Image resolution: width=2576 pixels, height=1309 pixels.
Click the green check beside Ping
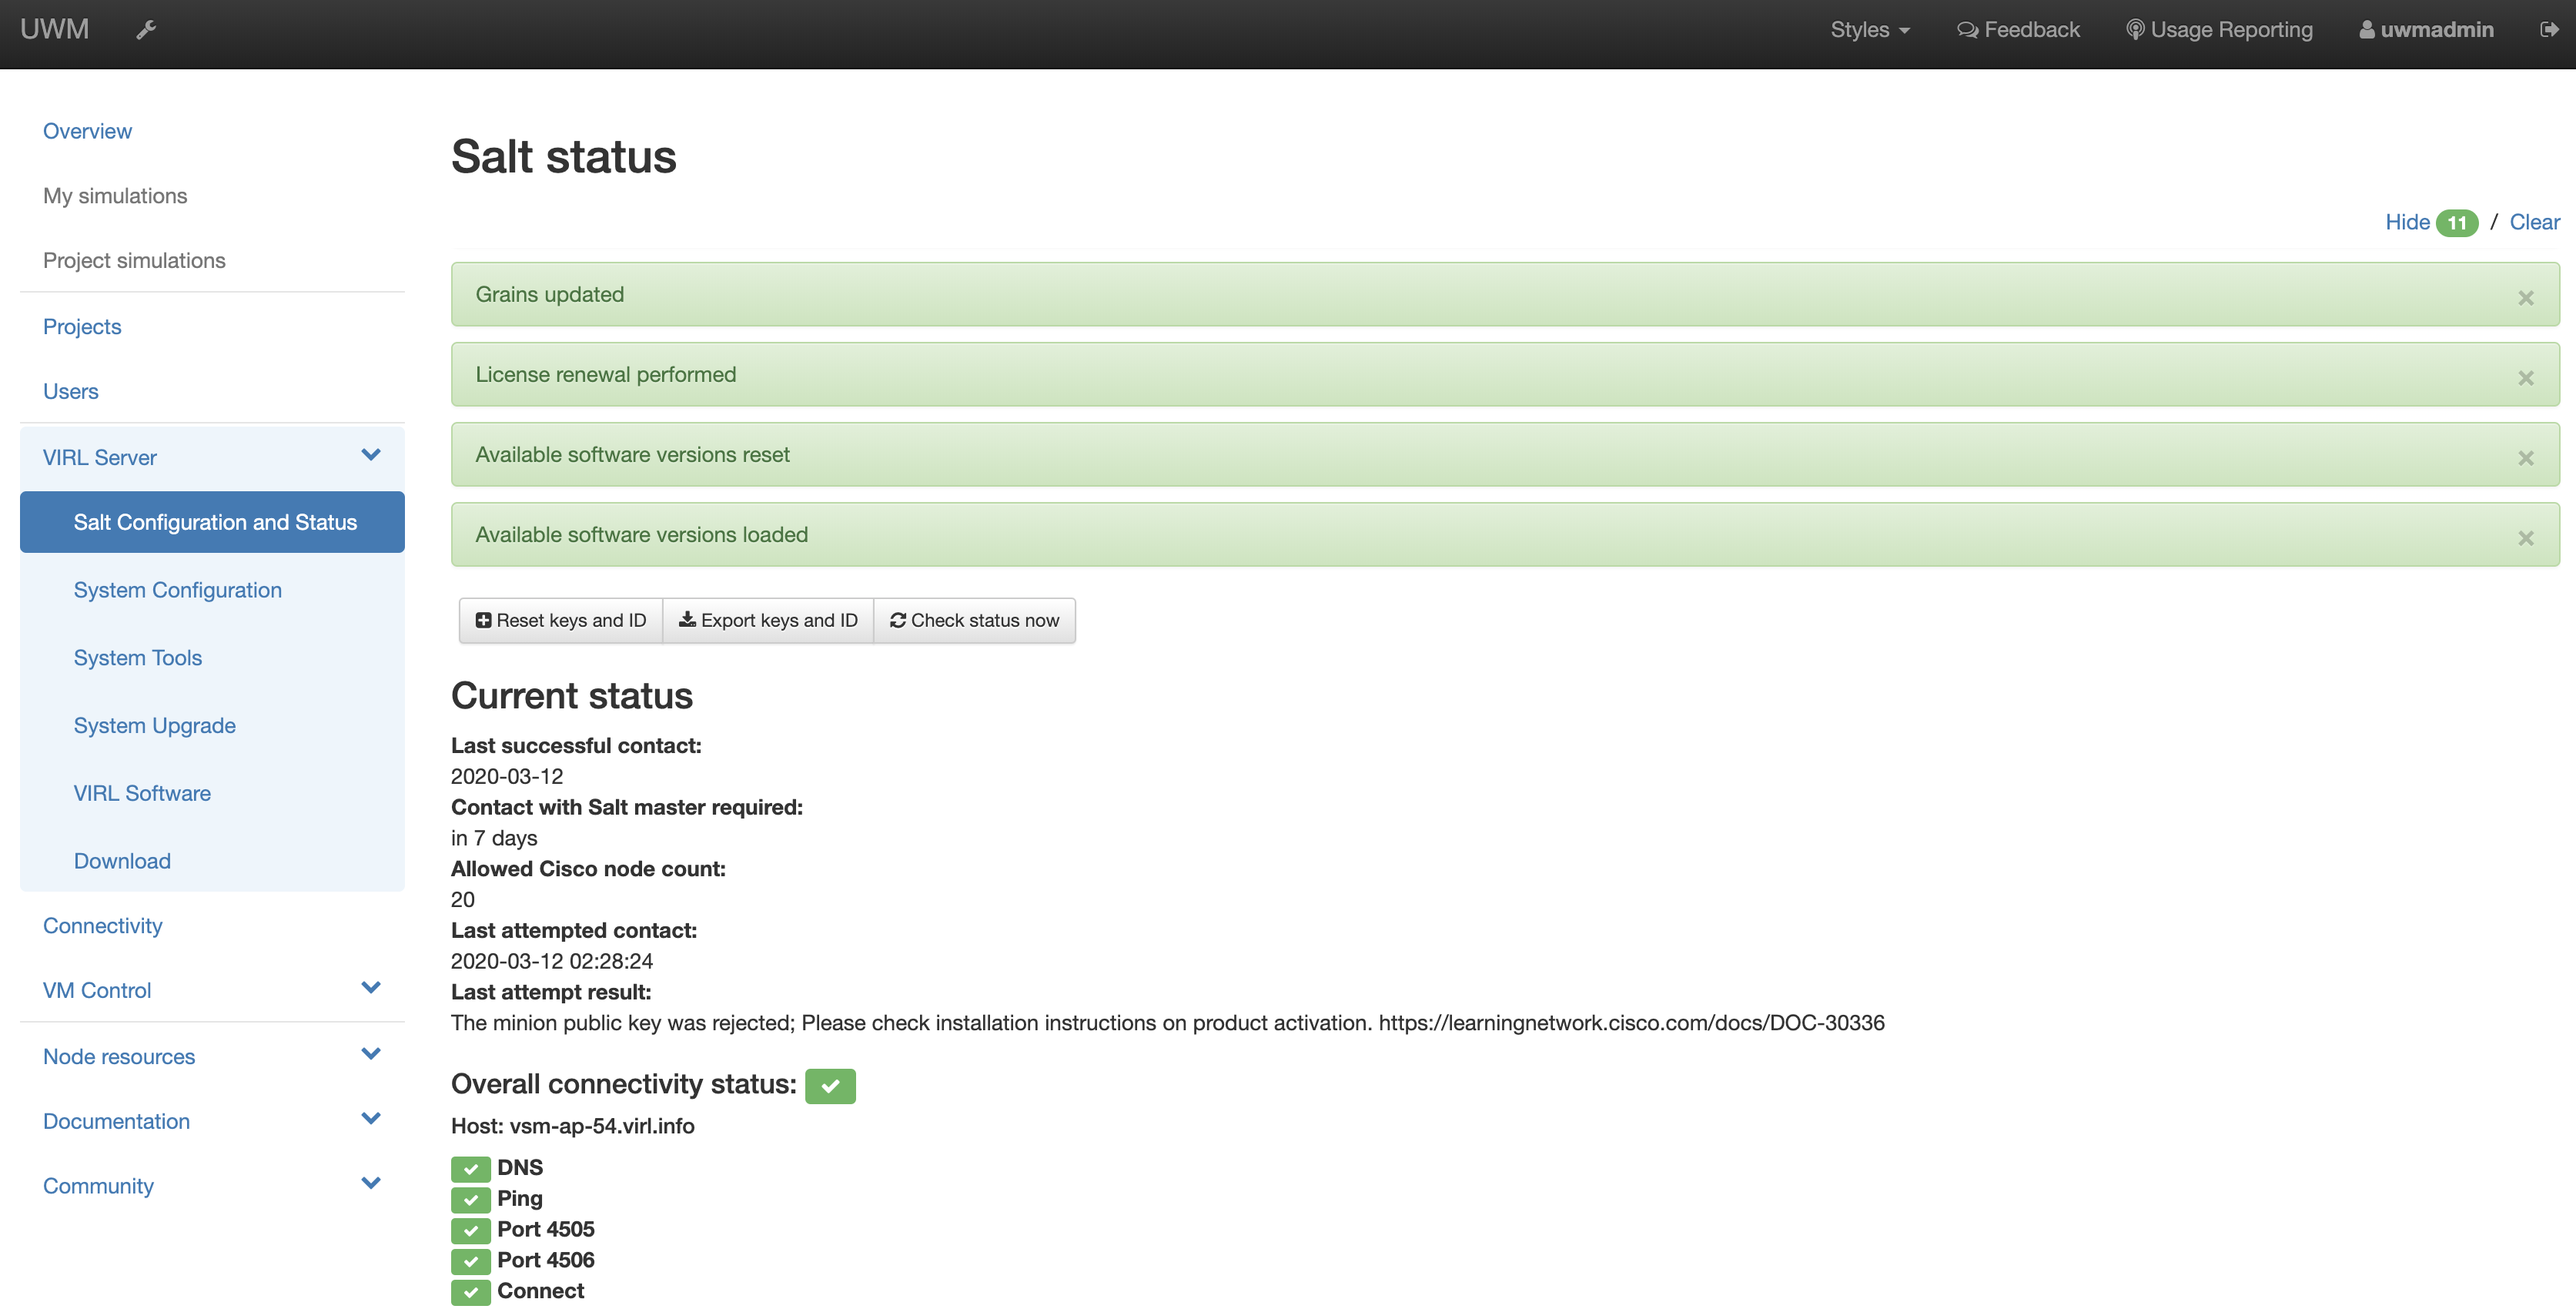[x=470, y=1199]
